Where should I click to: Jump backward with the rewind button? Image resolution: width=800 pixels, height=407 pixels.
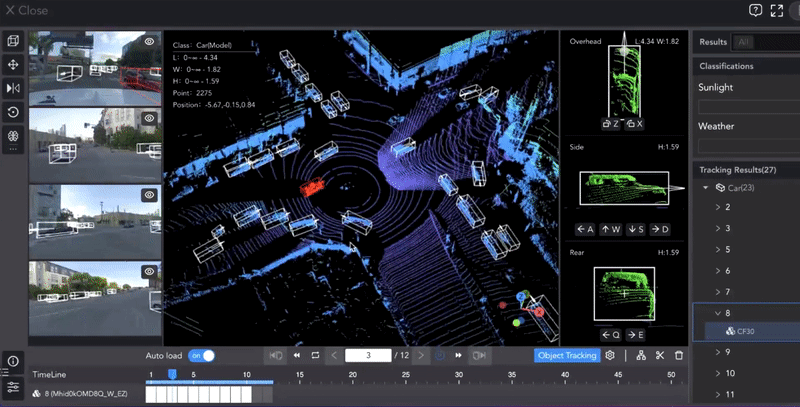(296, 355)
